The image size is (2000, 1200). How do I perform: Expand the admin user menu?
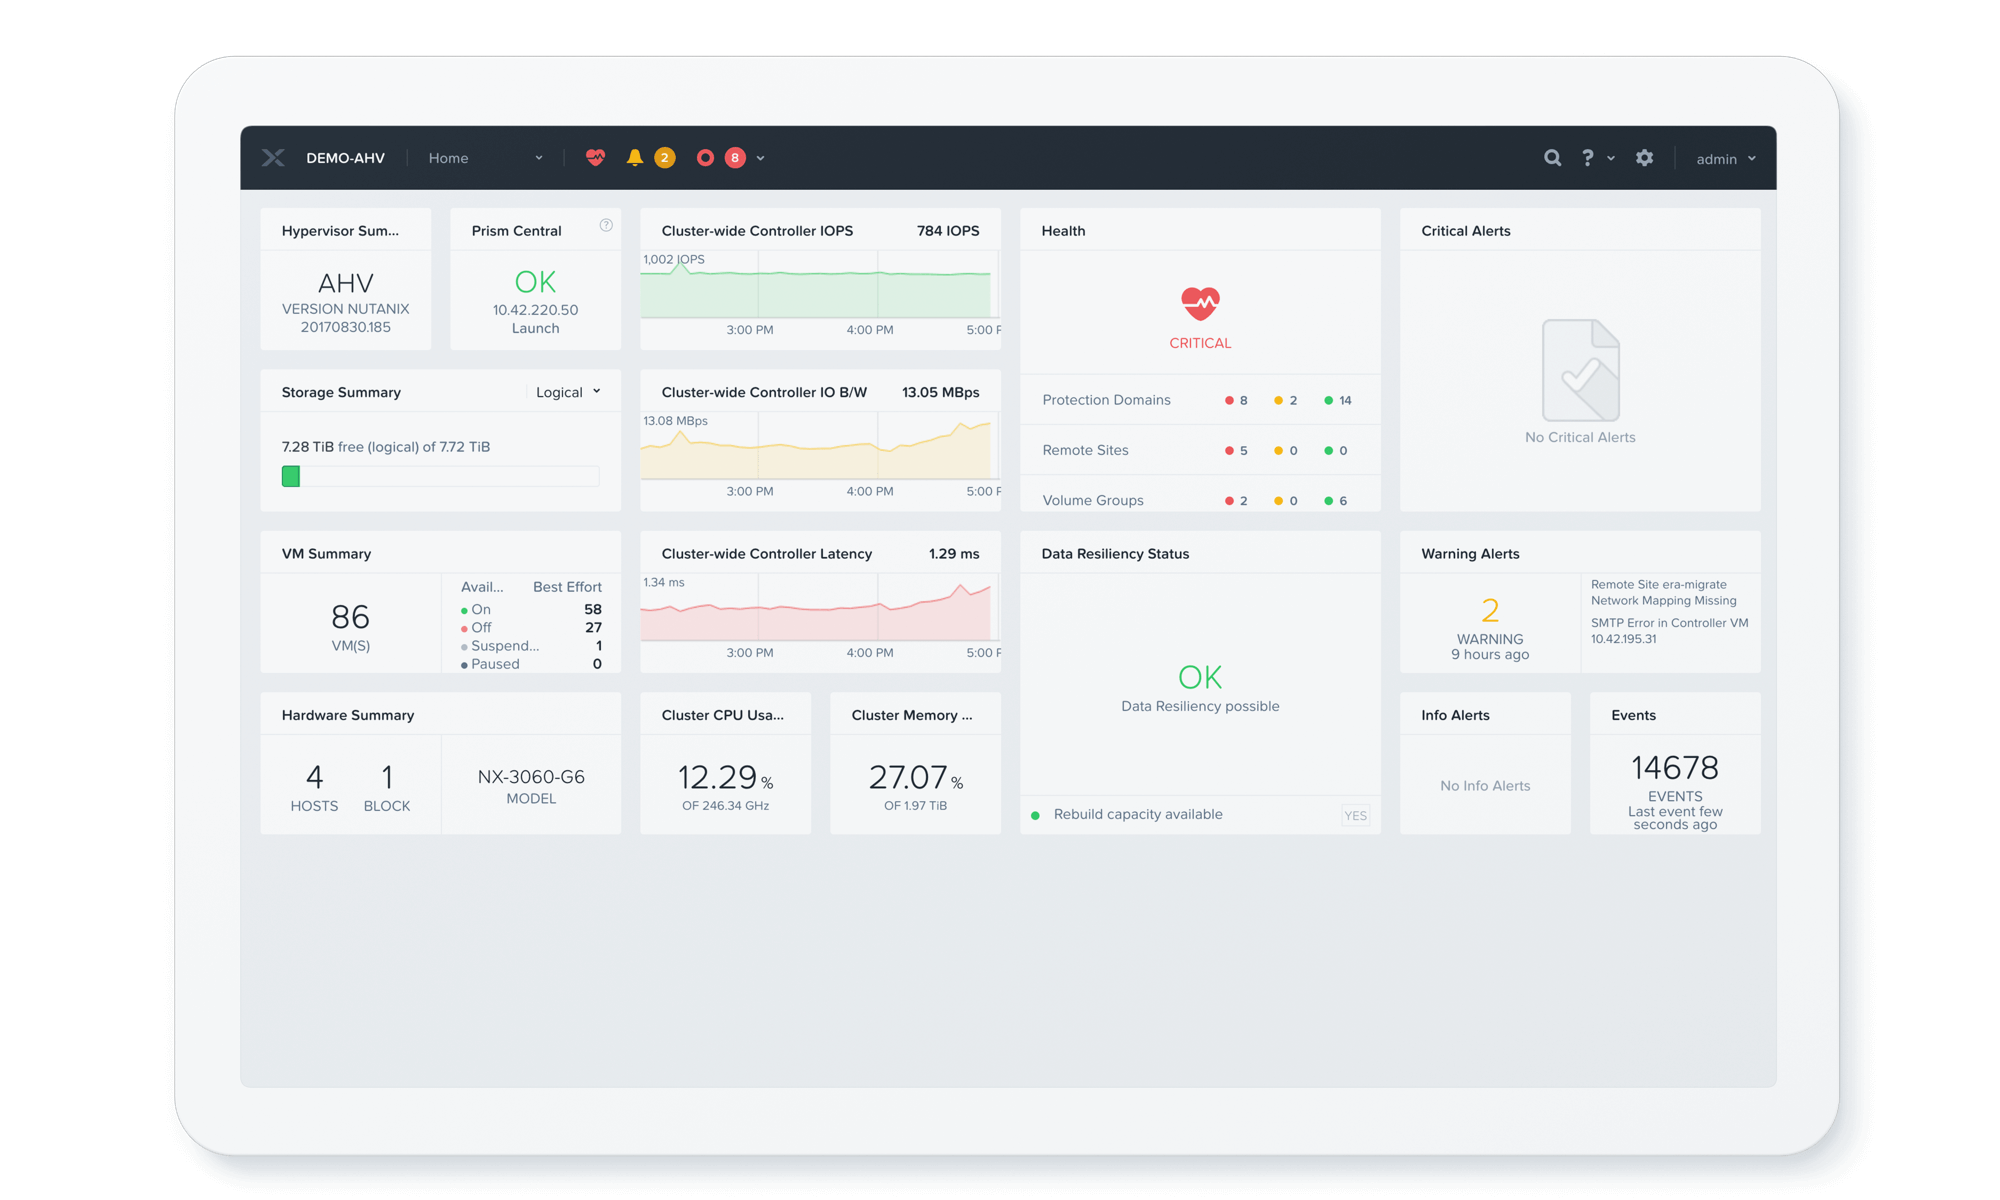(x=1725, y=159)
